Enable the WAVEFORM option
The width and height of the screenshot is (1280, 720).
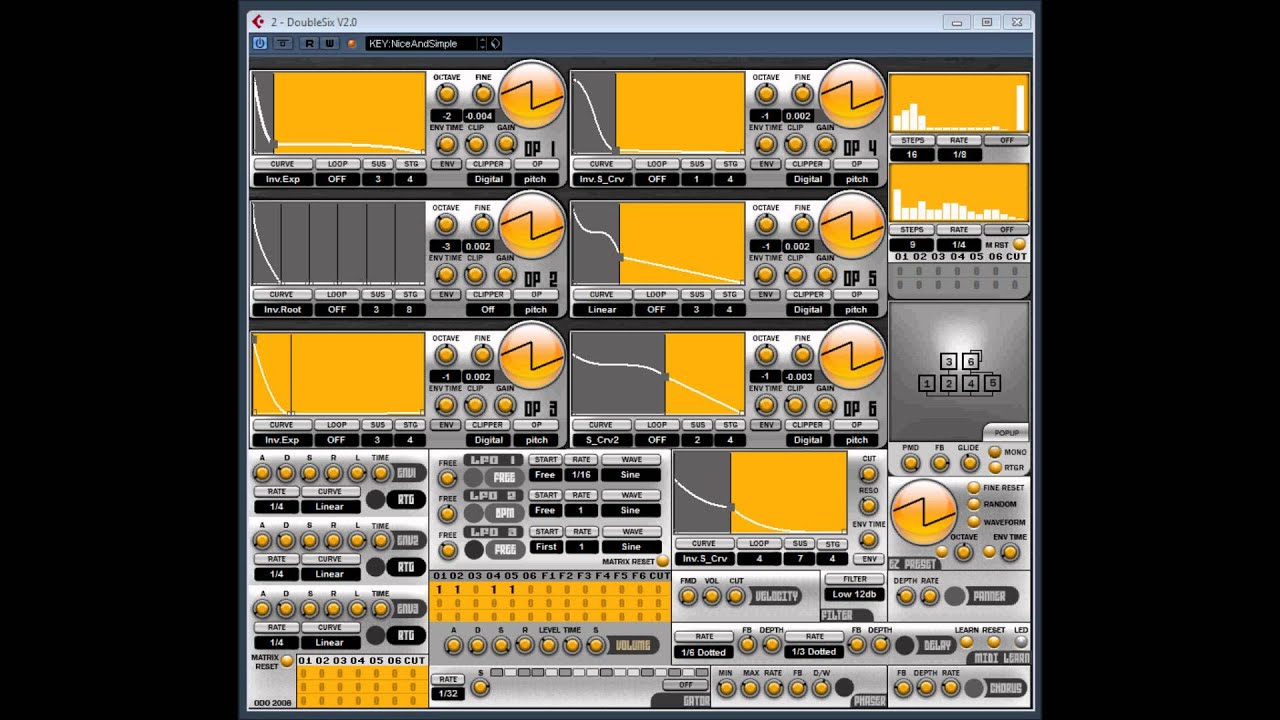pos(973,522)
